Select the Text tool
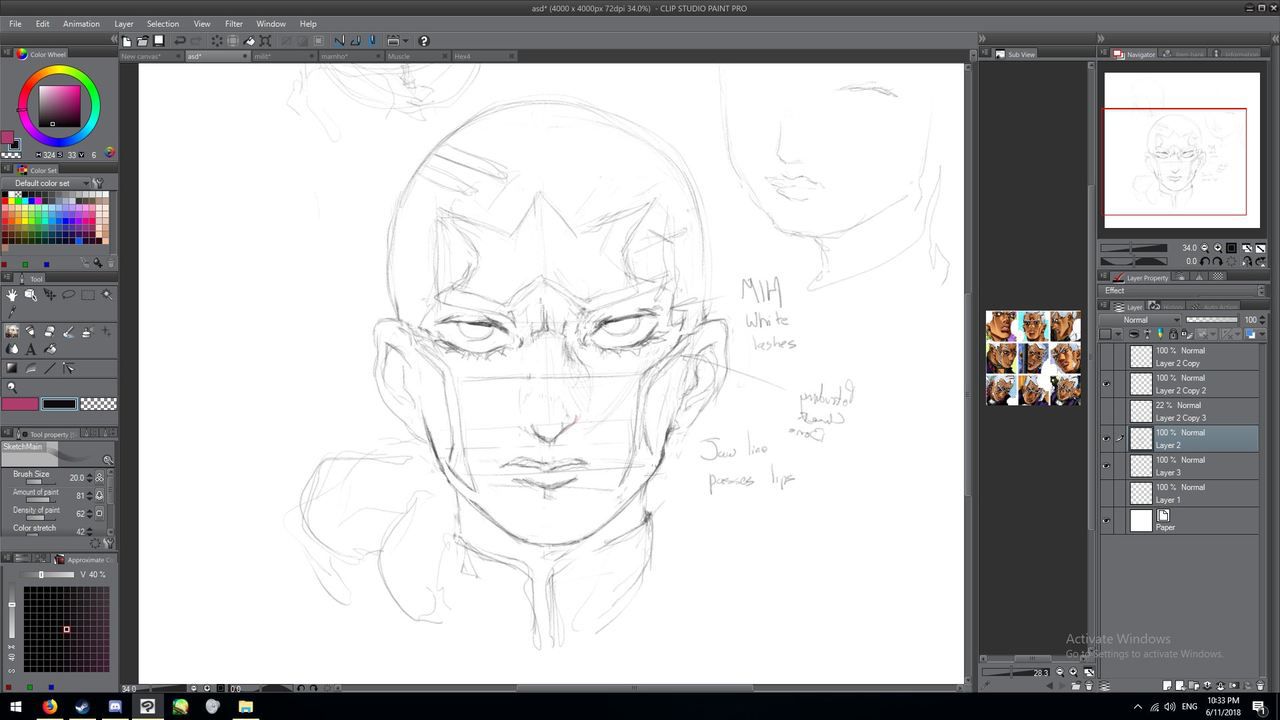The width and height of the screenshot is (1280, 720). (31, 349)
